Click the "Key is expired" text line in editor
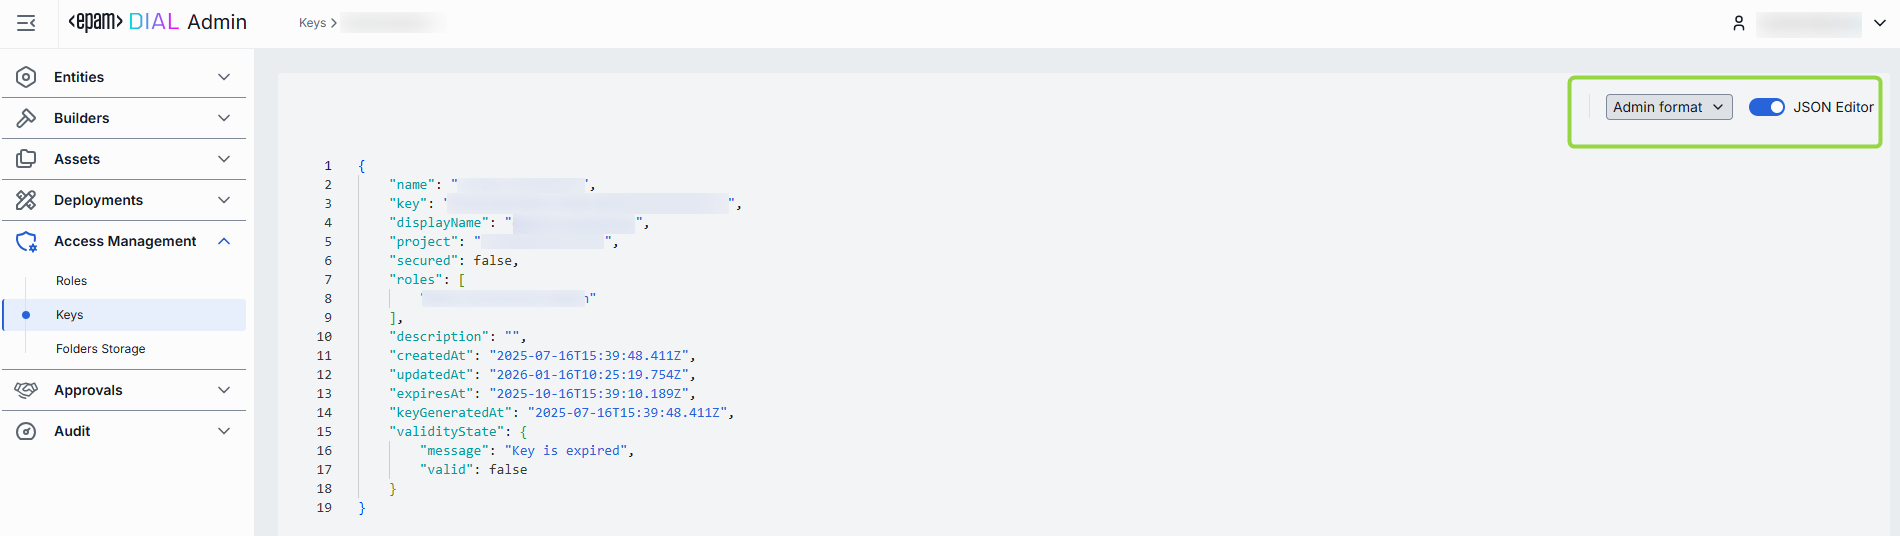The image size is (1900, 536). (x=566, y=451)
